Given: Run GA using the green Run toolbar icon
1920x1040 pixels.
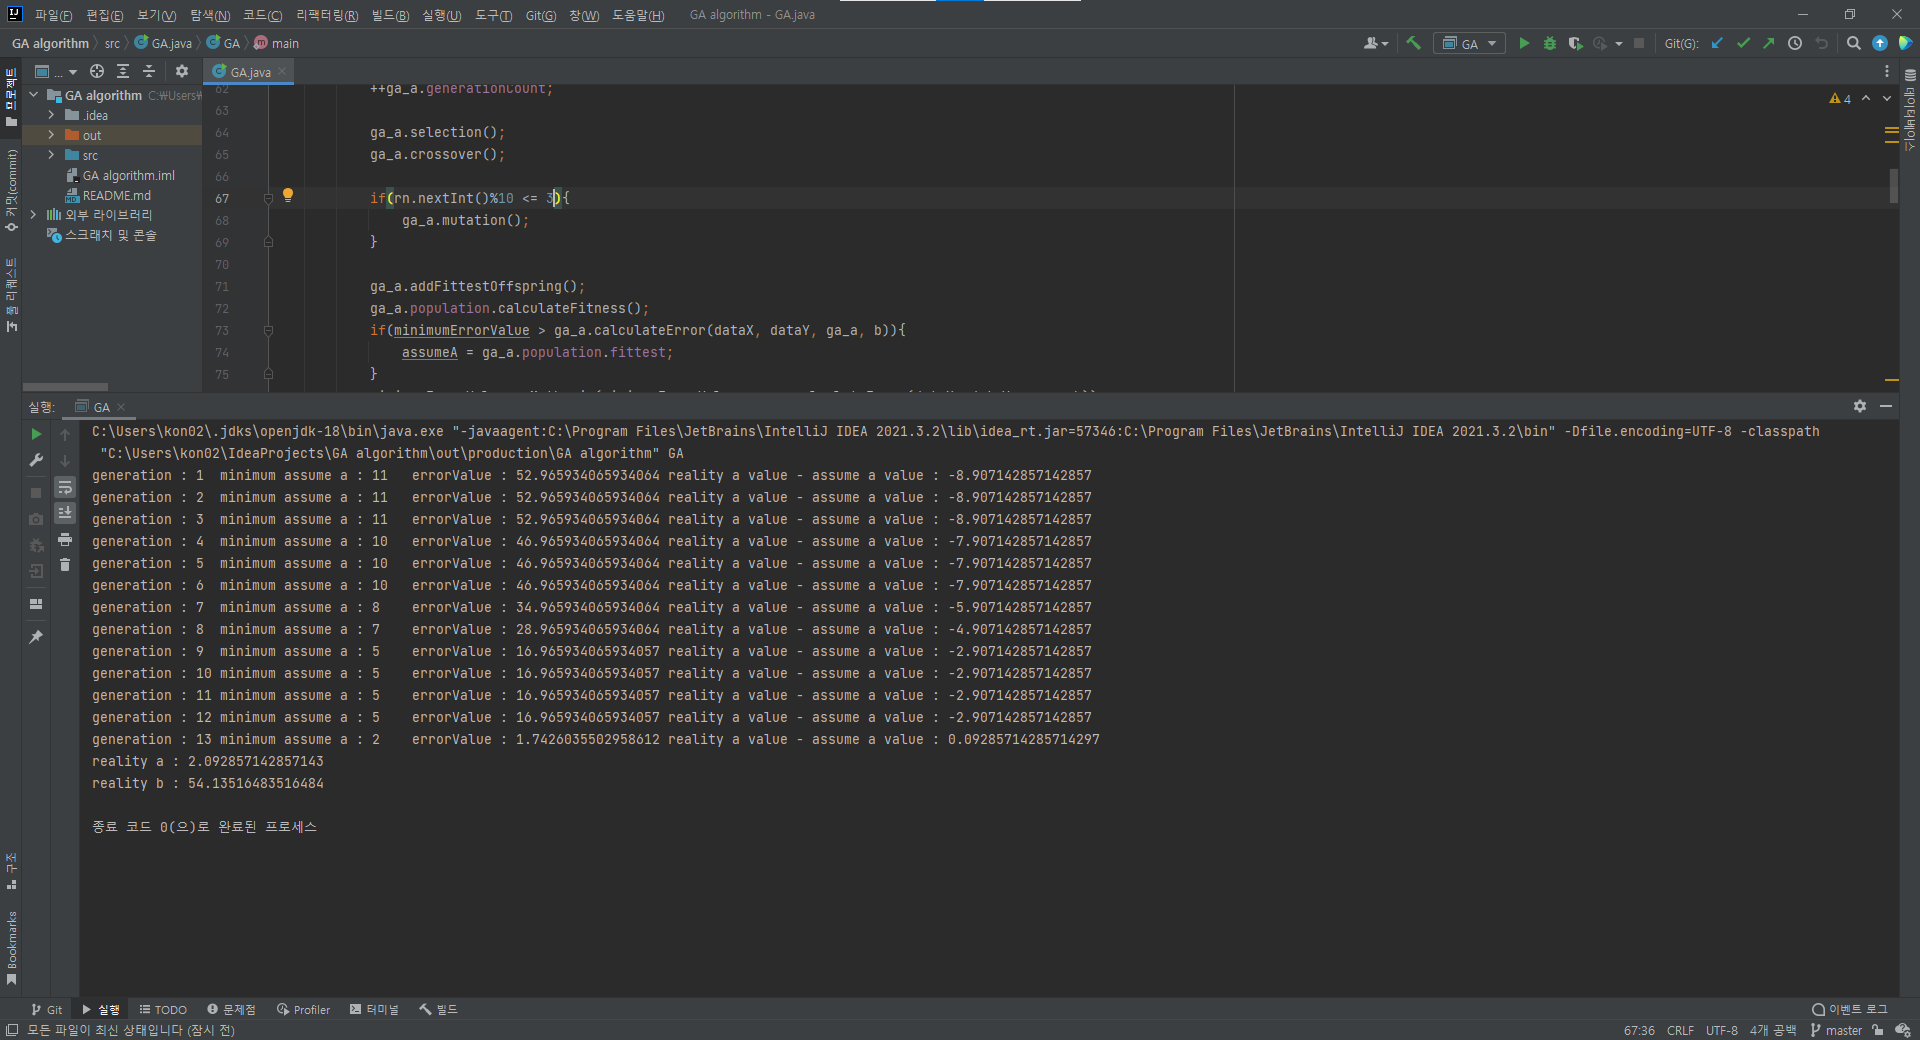Looking at the screenshot, I should tap(1523, 43).
